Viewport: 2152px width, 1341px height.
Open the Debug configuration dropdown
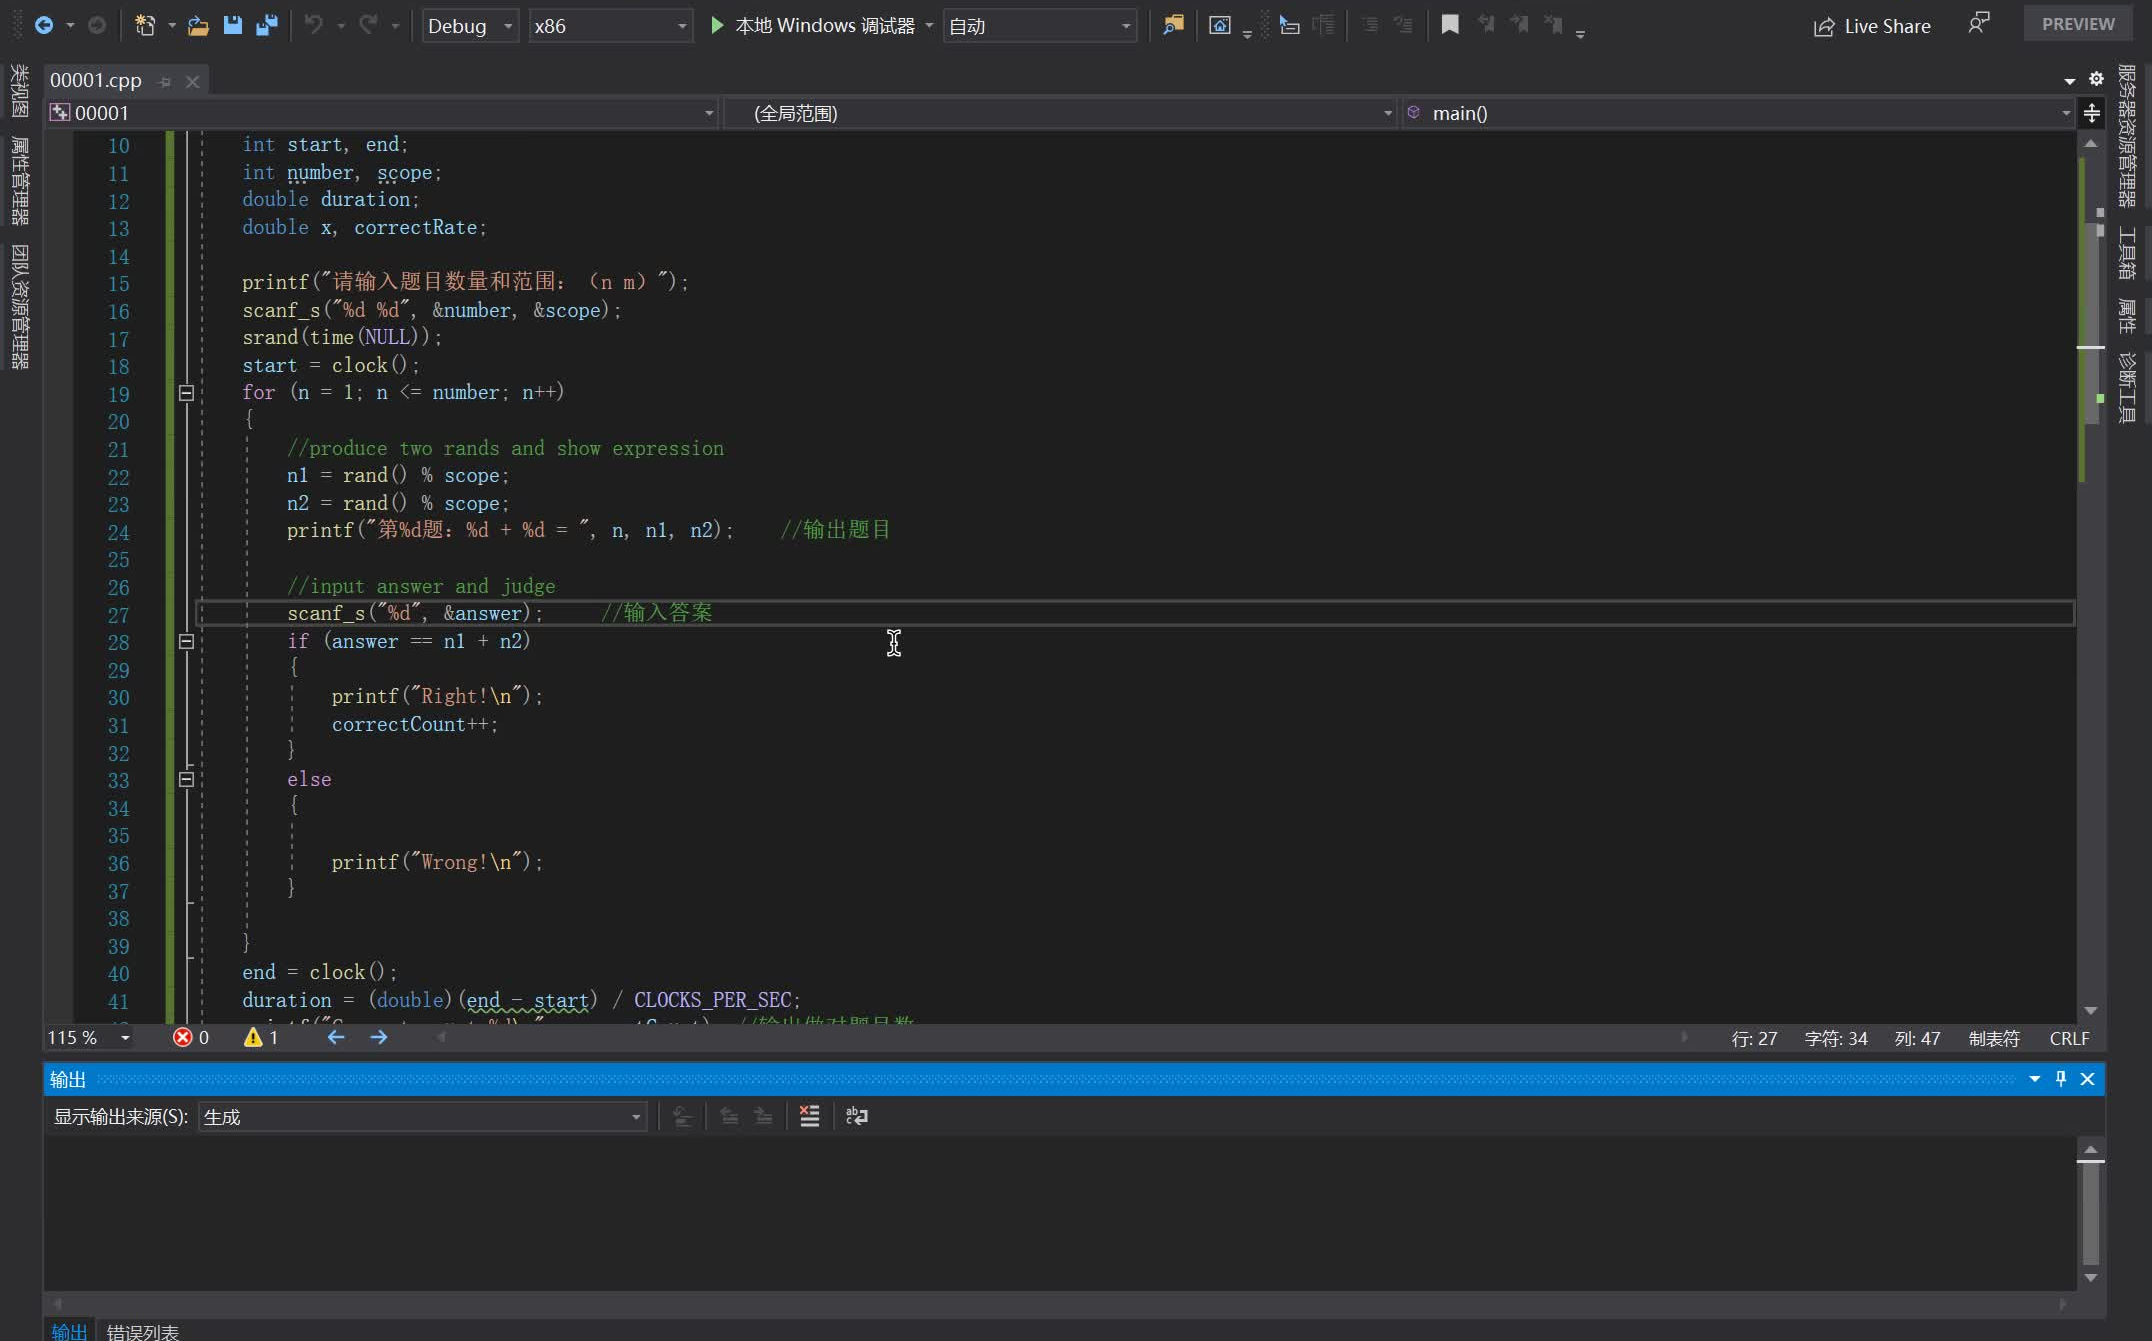pyautogui.click(x=469, y=25)
